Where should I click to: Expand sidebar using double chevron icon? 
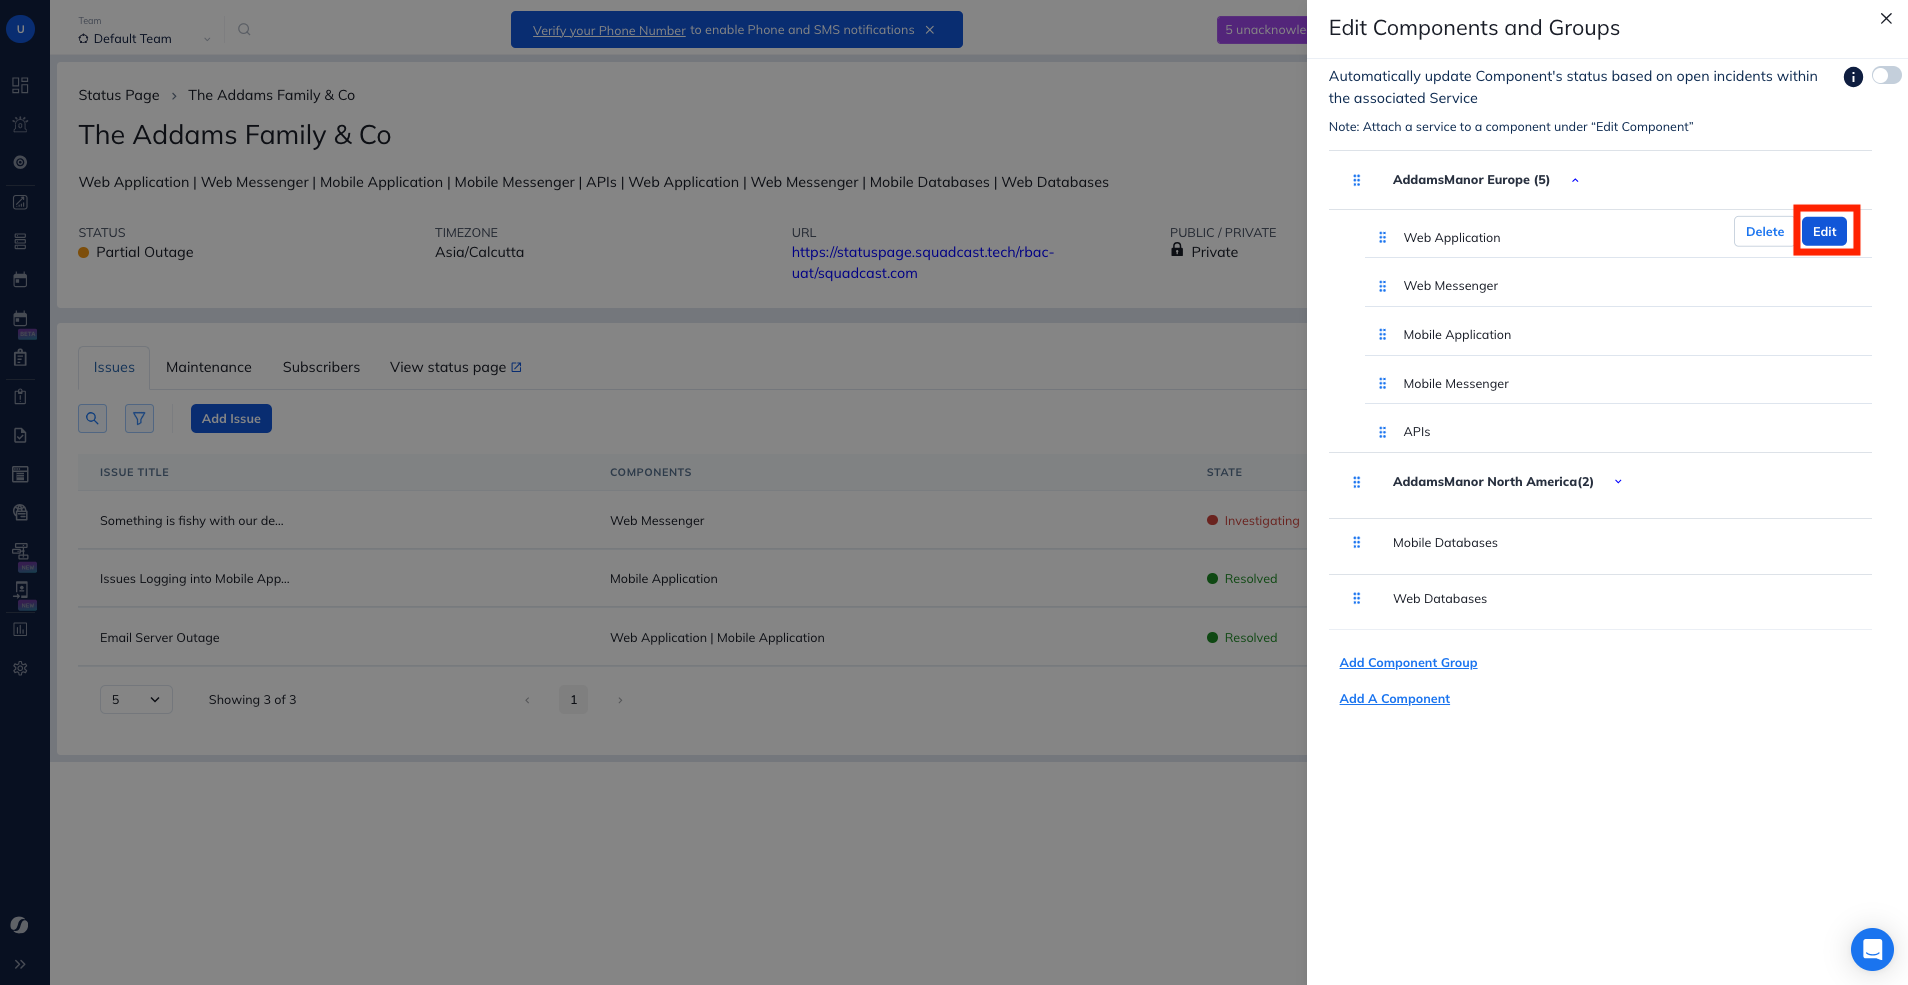tap(20, 964)
